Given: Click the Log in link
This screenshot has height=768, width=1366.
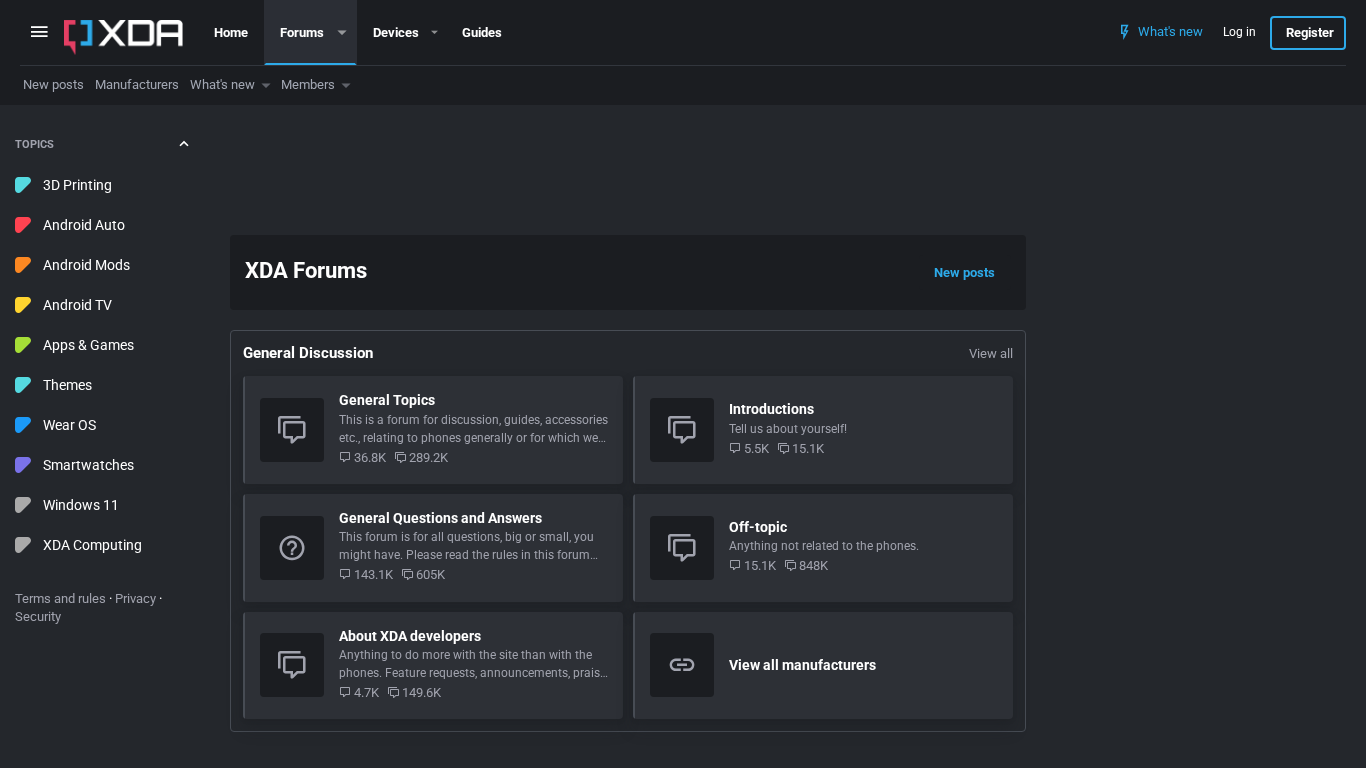Looking at the screenshot, I should coord(1238,32).
